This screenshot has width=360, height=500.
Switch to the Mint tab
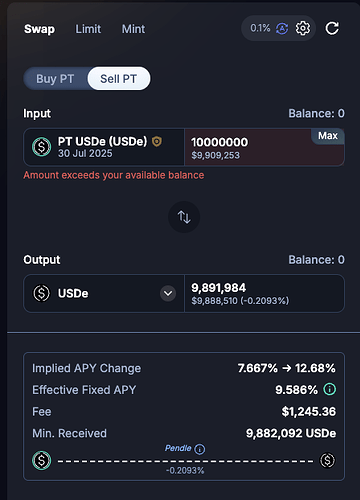(x=133, y=29)
